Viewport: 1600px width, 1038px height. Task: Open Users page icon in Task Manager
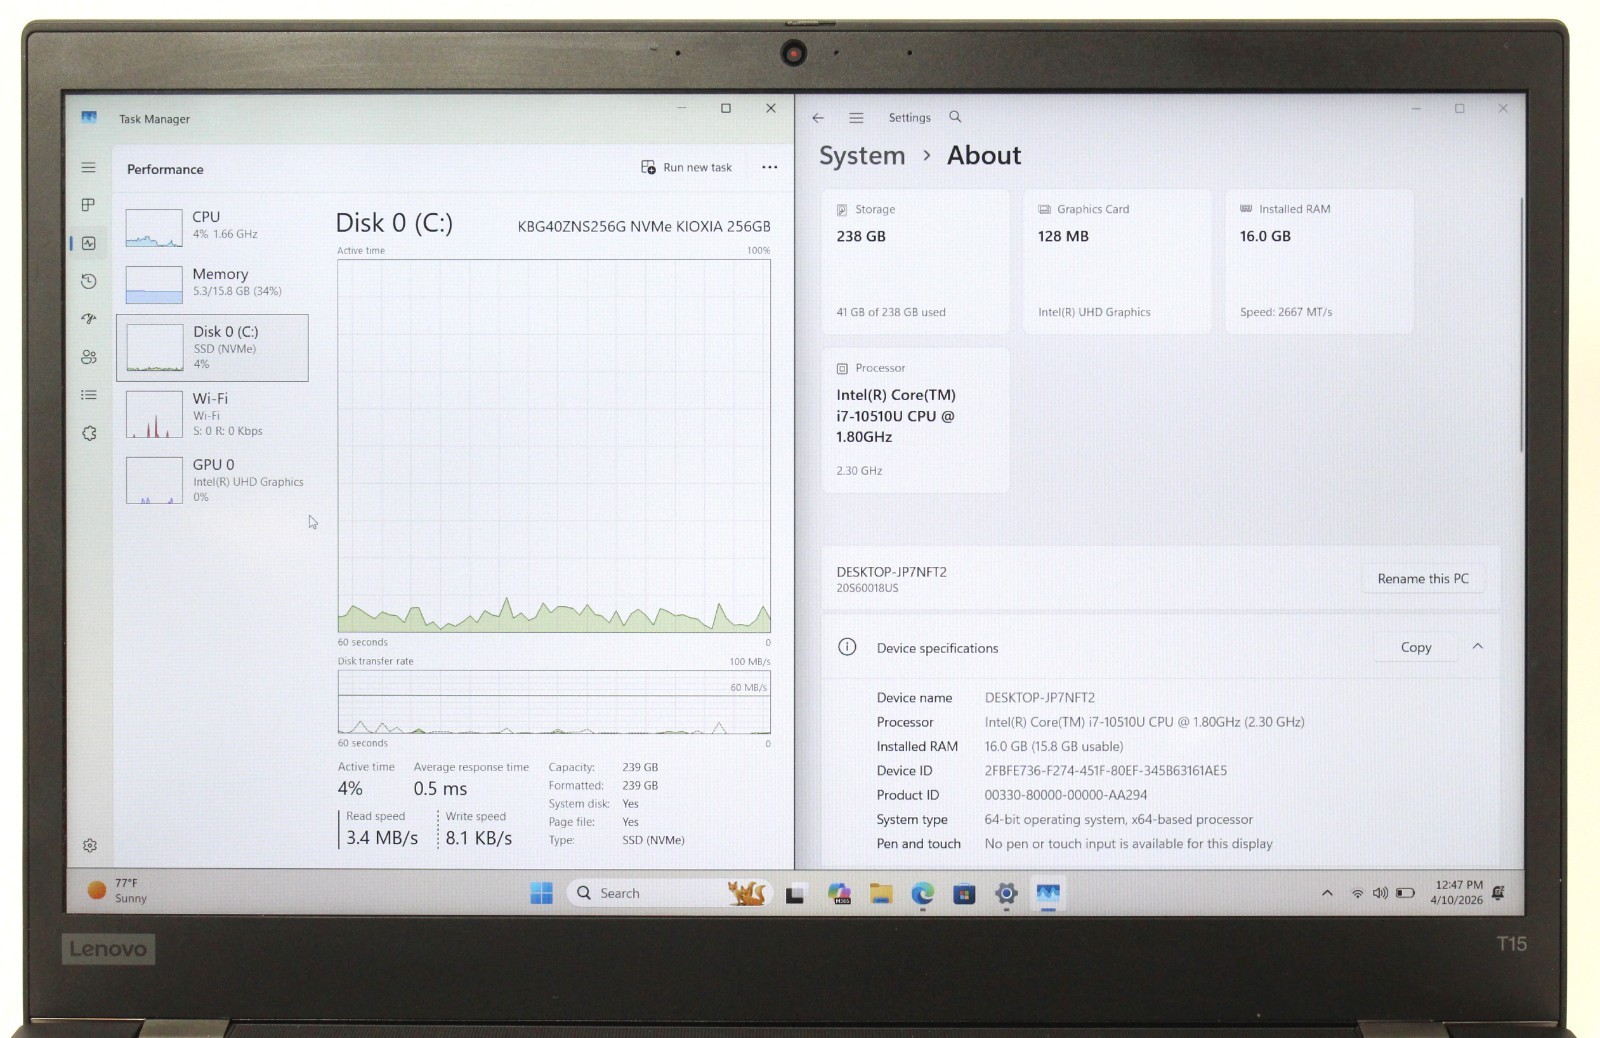[89, 357]
